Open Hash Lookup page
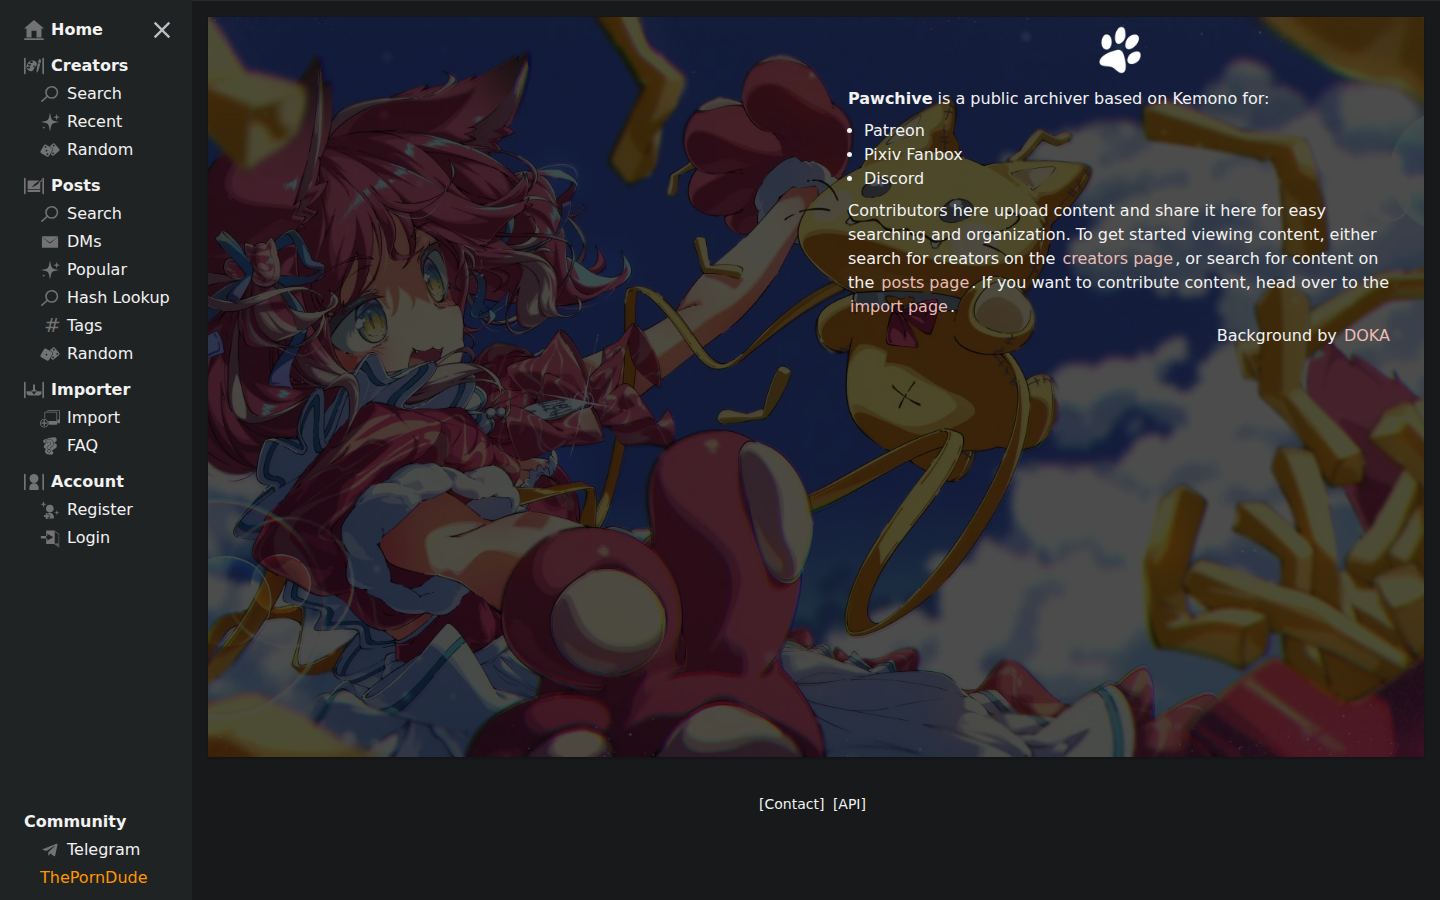This screenshot has height=900, width=1440. pyautogui.click(x=118, y=298)
